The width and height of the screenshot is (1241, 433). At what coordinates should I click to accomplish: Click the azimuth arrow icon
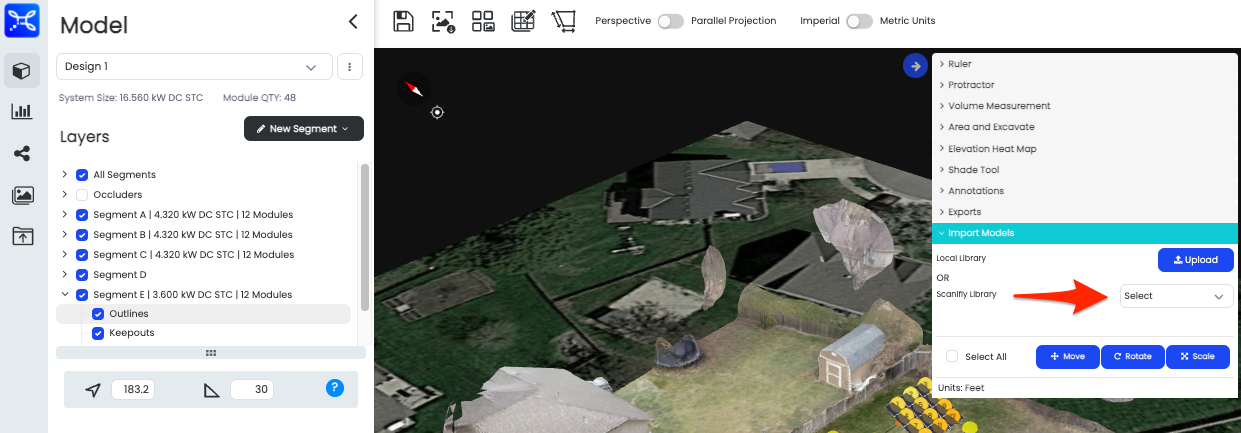[93, 390]
